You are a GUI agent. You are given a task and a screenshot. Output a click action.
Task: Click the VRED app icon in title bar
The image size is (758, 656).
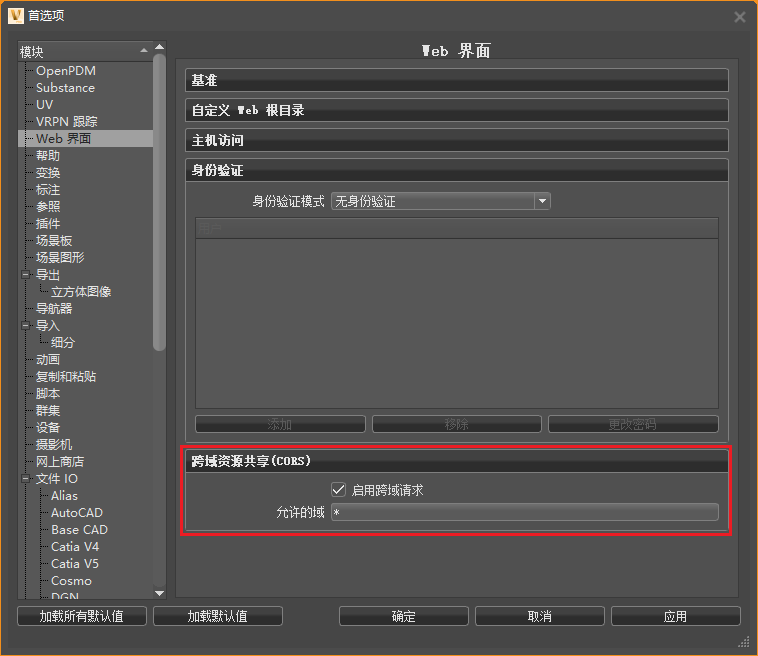tap(15, 15)
